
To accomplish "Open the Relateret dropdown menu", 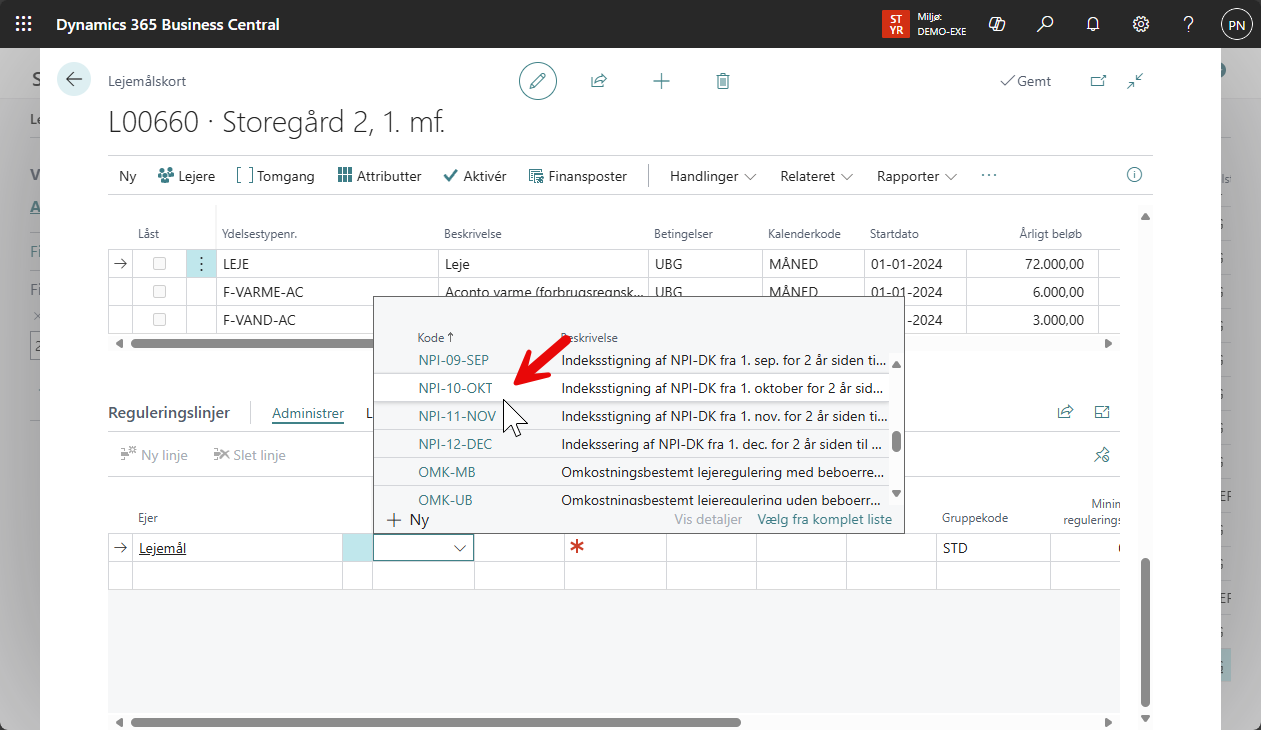I will click(x=816, y=176).
